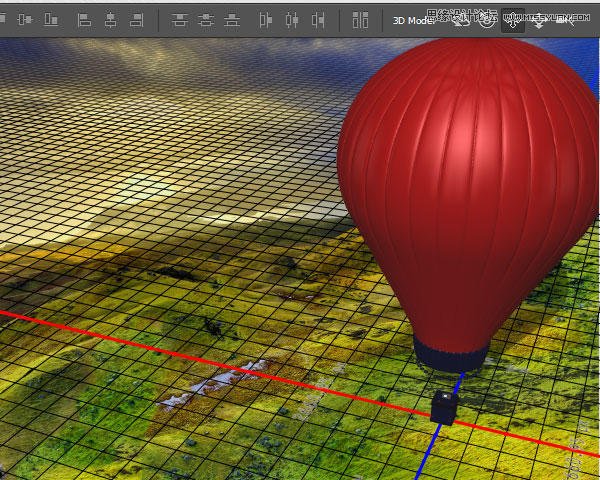Viewport: 600px width, 480px height.
Task: Select the Roll 3D Object mode icon
Action: [x=486, y=20]
